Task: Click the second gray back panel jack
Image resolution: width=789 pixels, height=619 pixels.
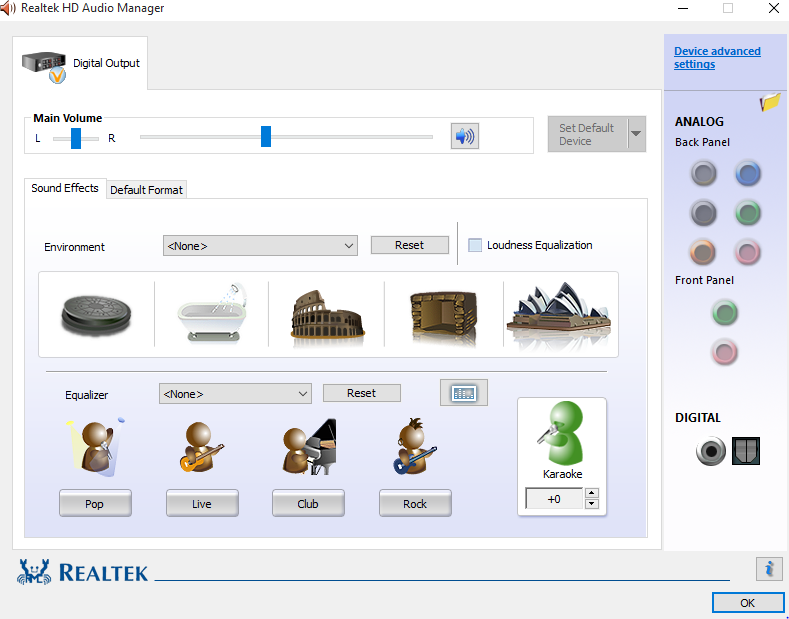Action: 703,212
